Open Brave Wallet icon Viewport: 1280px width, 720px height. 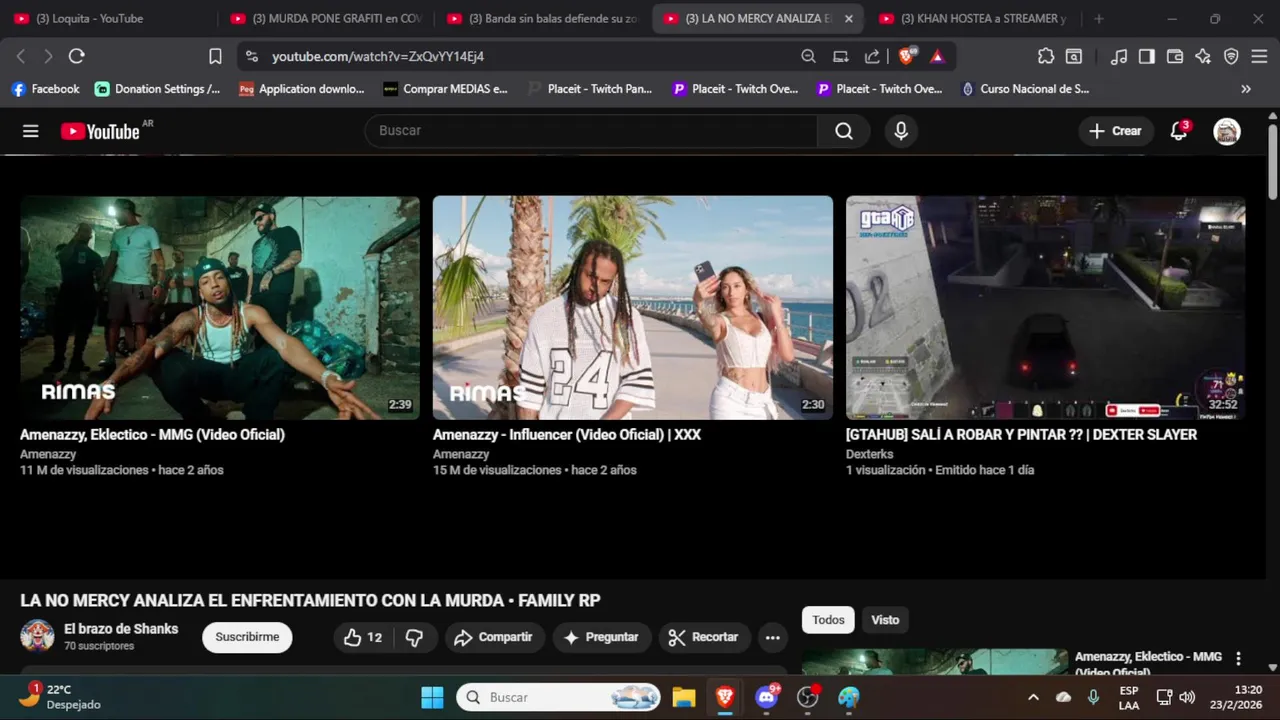pos(1175,56)
